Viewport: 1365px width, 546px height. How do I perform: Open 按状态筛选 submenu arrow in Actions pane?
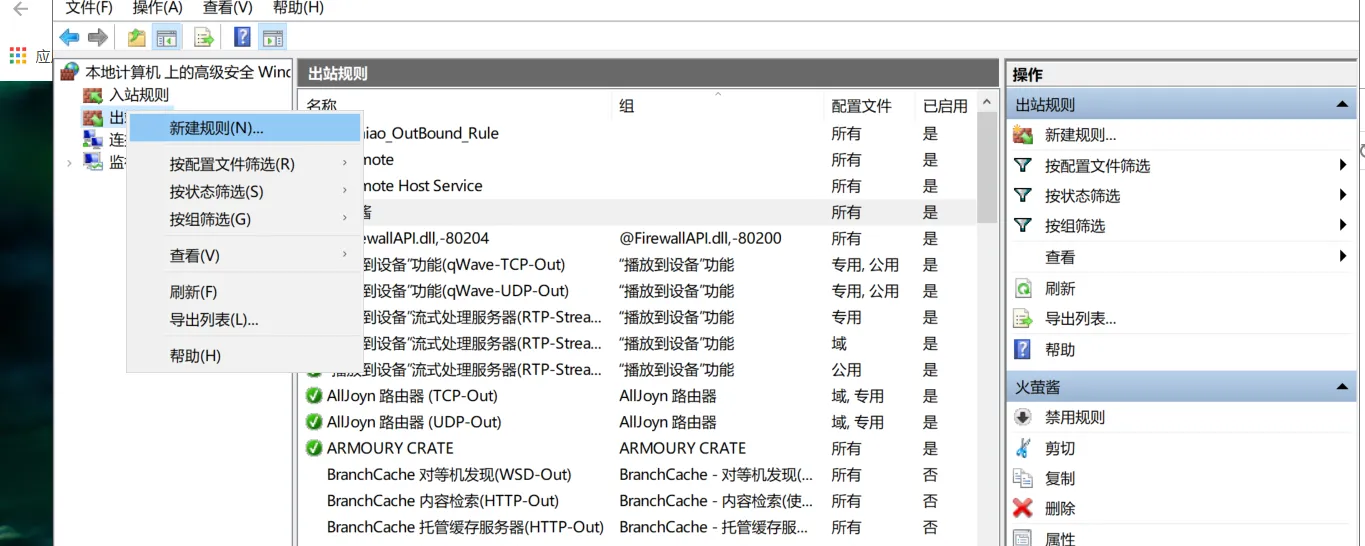pos(1343,196)
